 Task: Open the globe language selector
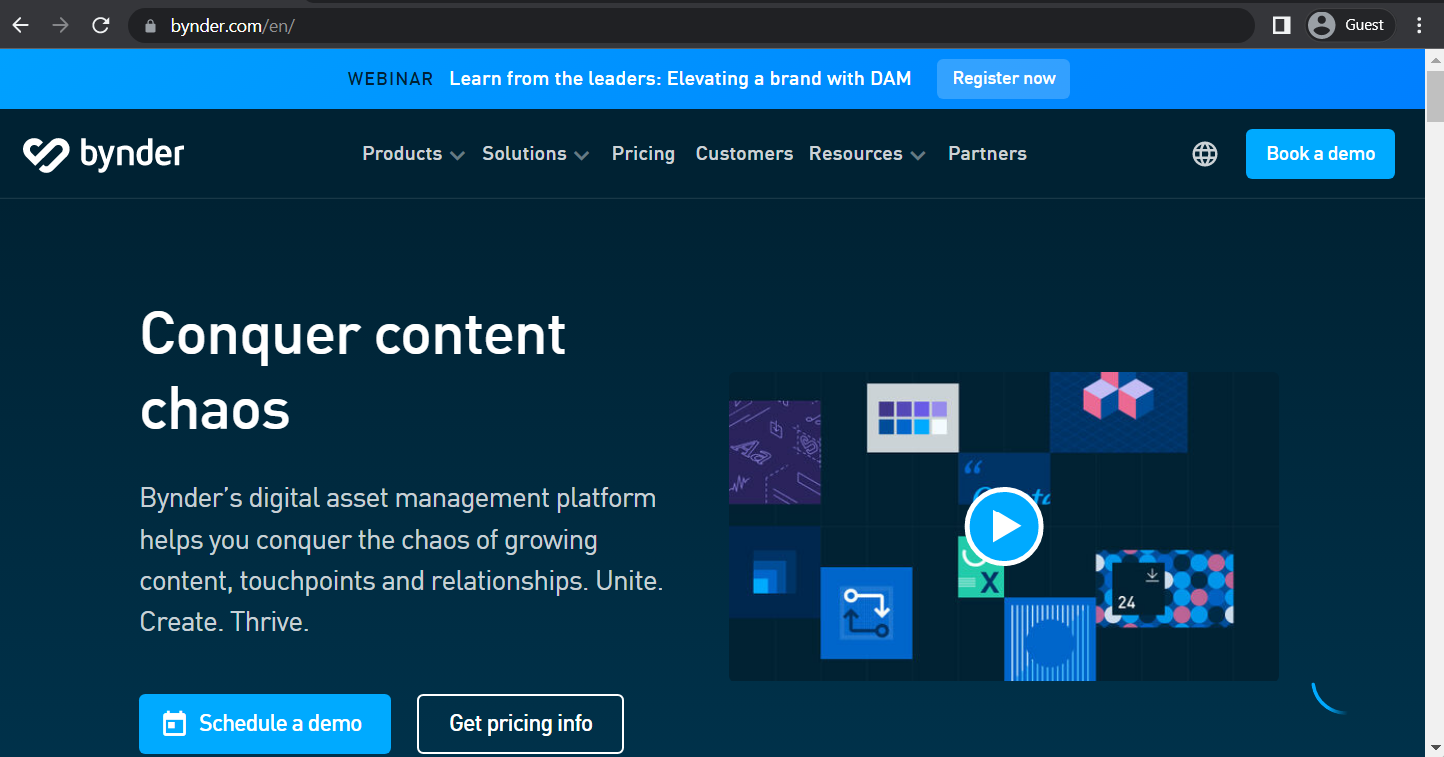(x=1205, y=154)
